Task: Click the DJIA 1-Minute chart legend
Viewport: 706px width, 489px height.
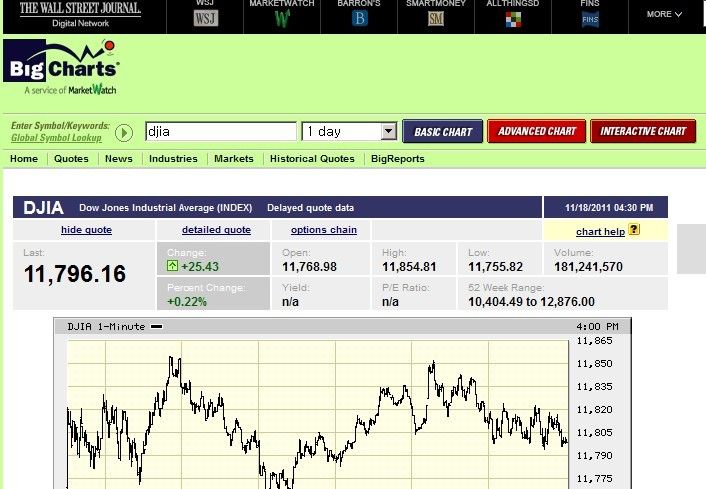Action: click(115, 326)
